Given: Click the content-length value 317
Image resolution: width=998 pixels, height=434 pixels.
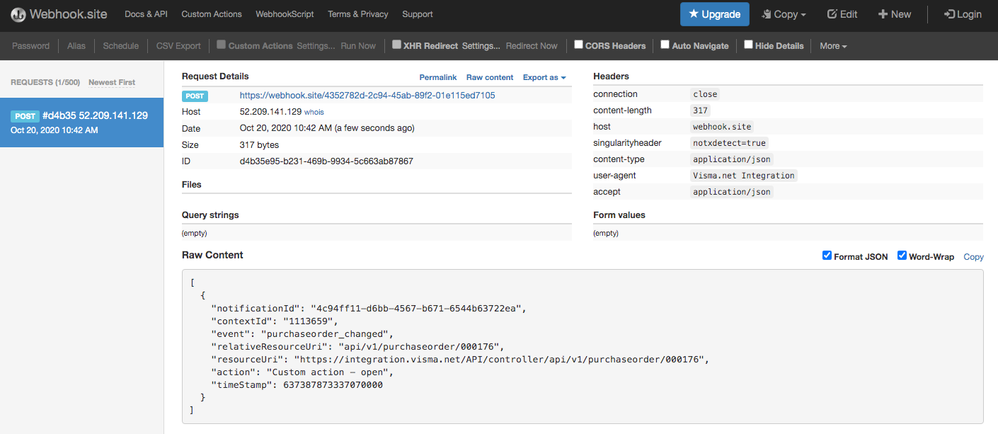Looking at the screenshot, I should [x=700, y=111].
